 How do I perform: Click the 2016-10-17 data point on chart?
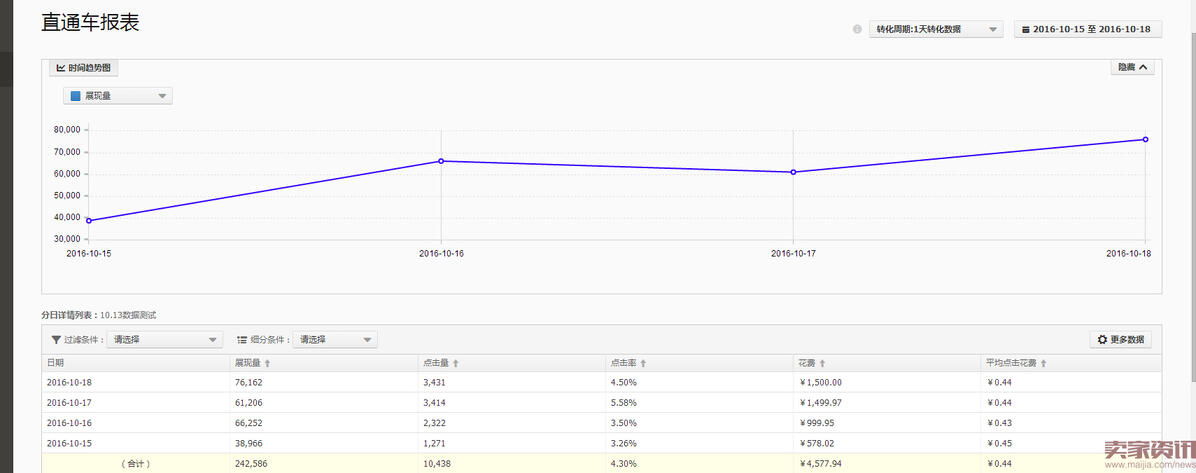tap(793, 172)
